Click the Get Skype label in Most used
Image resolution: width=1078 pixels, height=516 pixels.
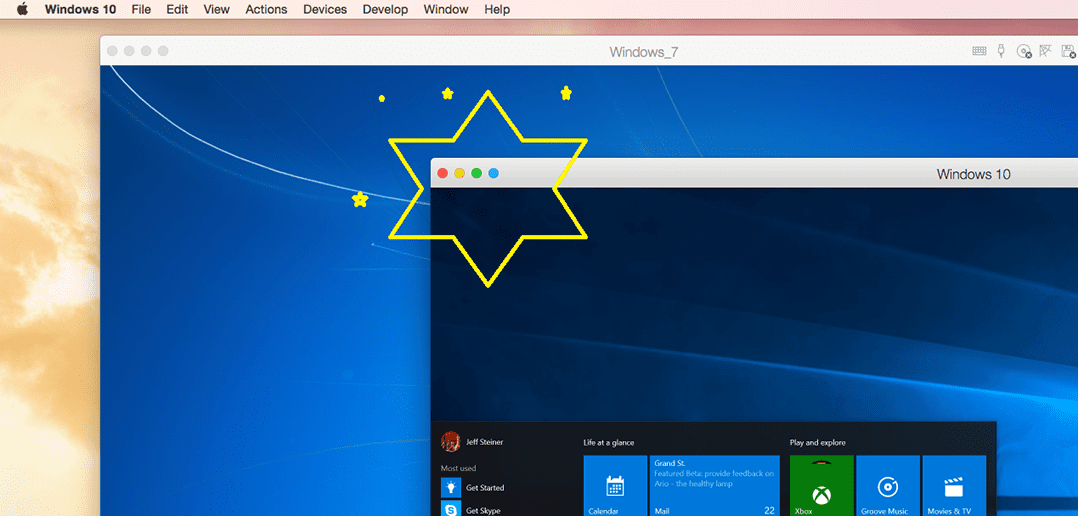(x=483, y=511)
